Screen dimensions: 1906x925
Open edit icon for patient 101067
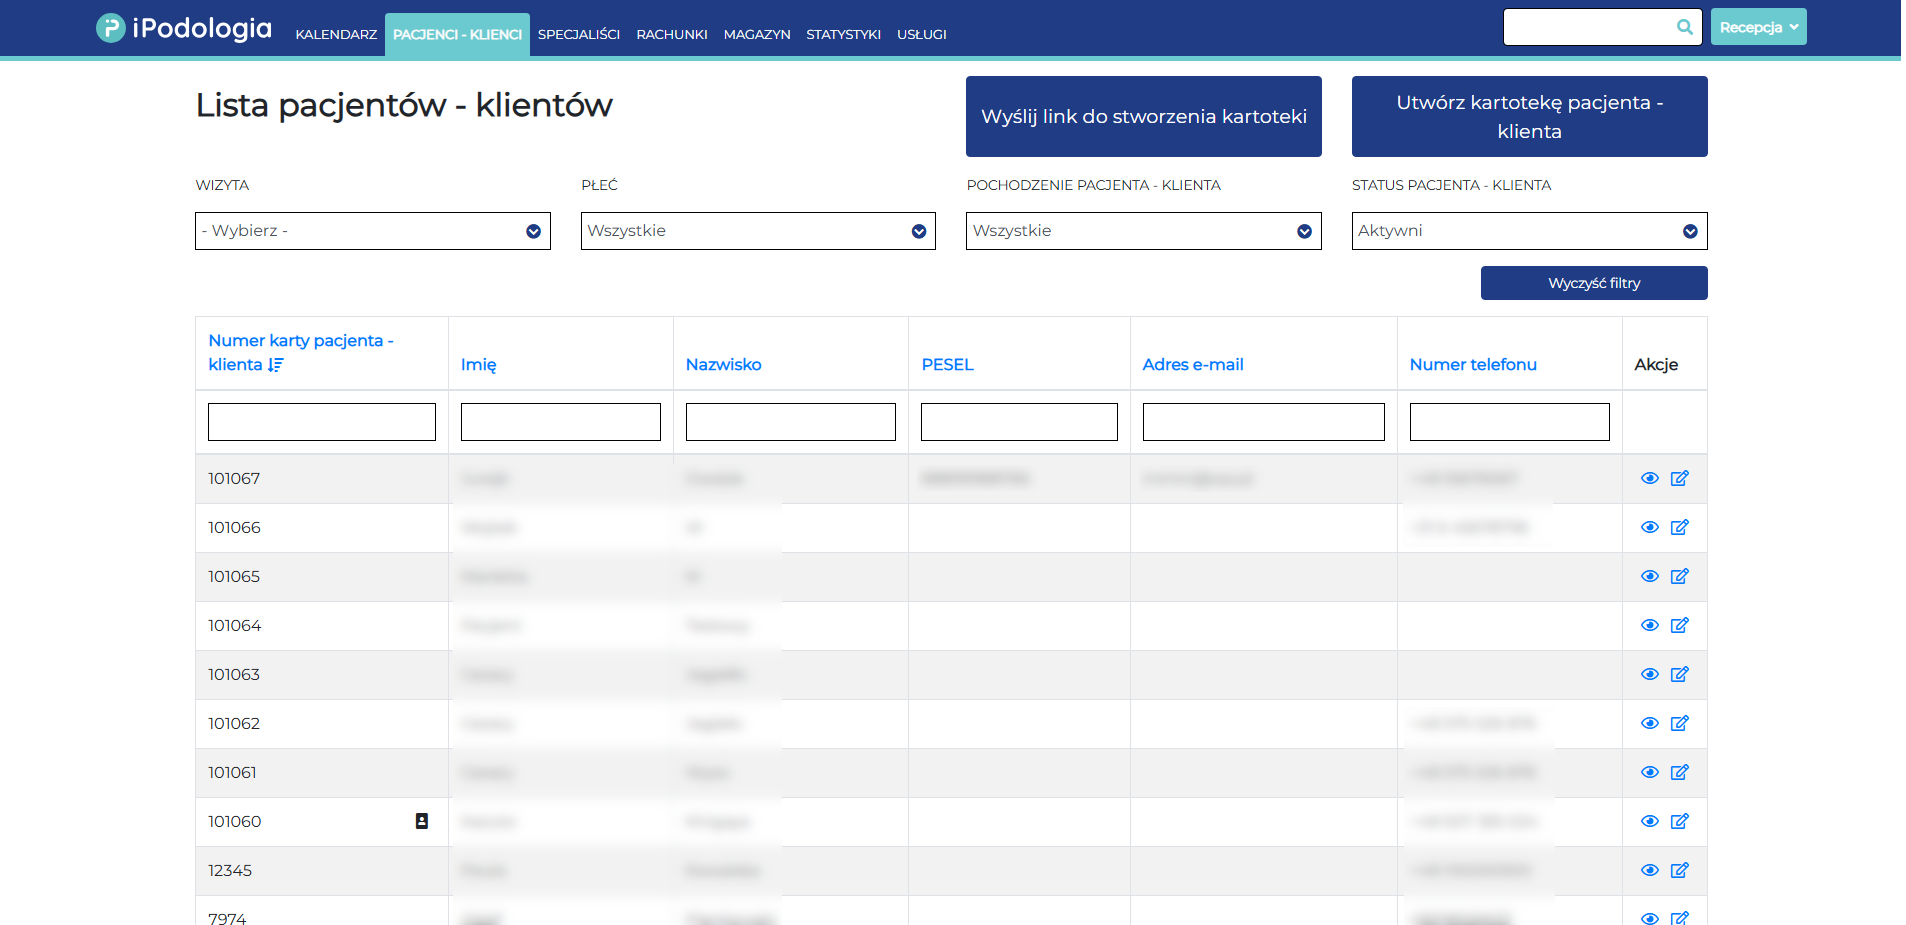pos(1679,478)
